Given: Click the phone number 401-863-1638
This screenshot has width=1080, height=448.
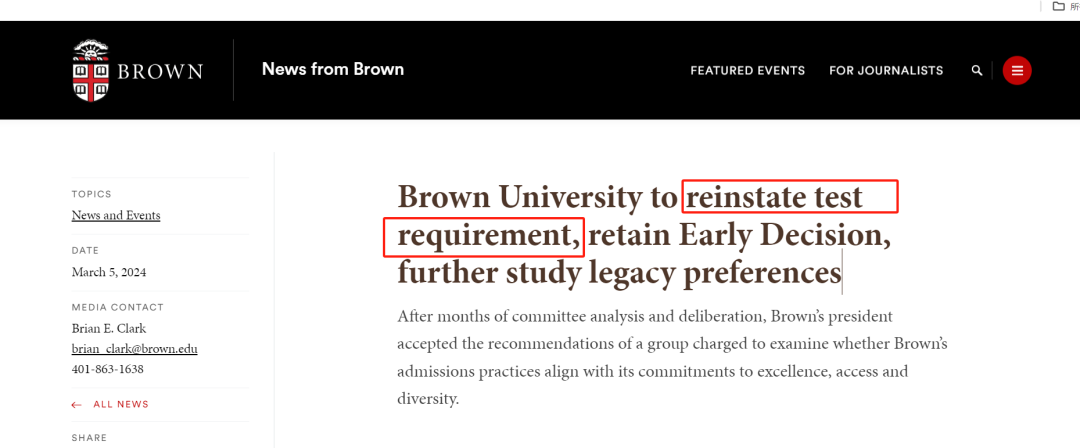Looking at the screenshot, I should 108,369.
